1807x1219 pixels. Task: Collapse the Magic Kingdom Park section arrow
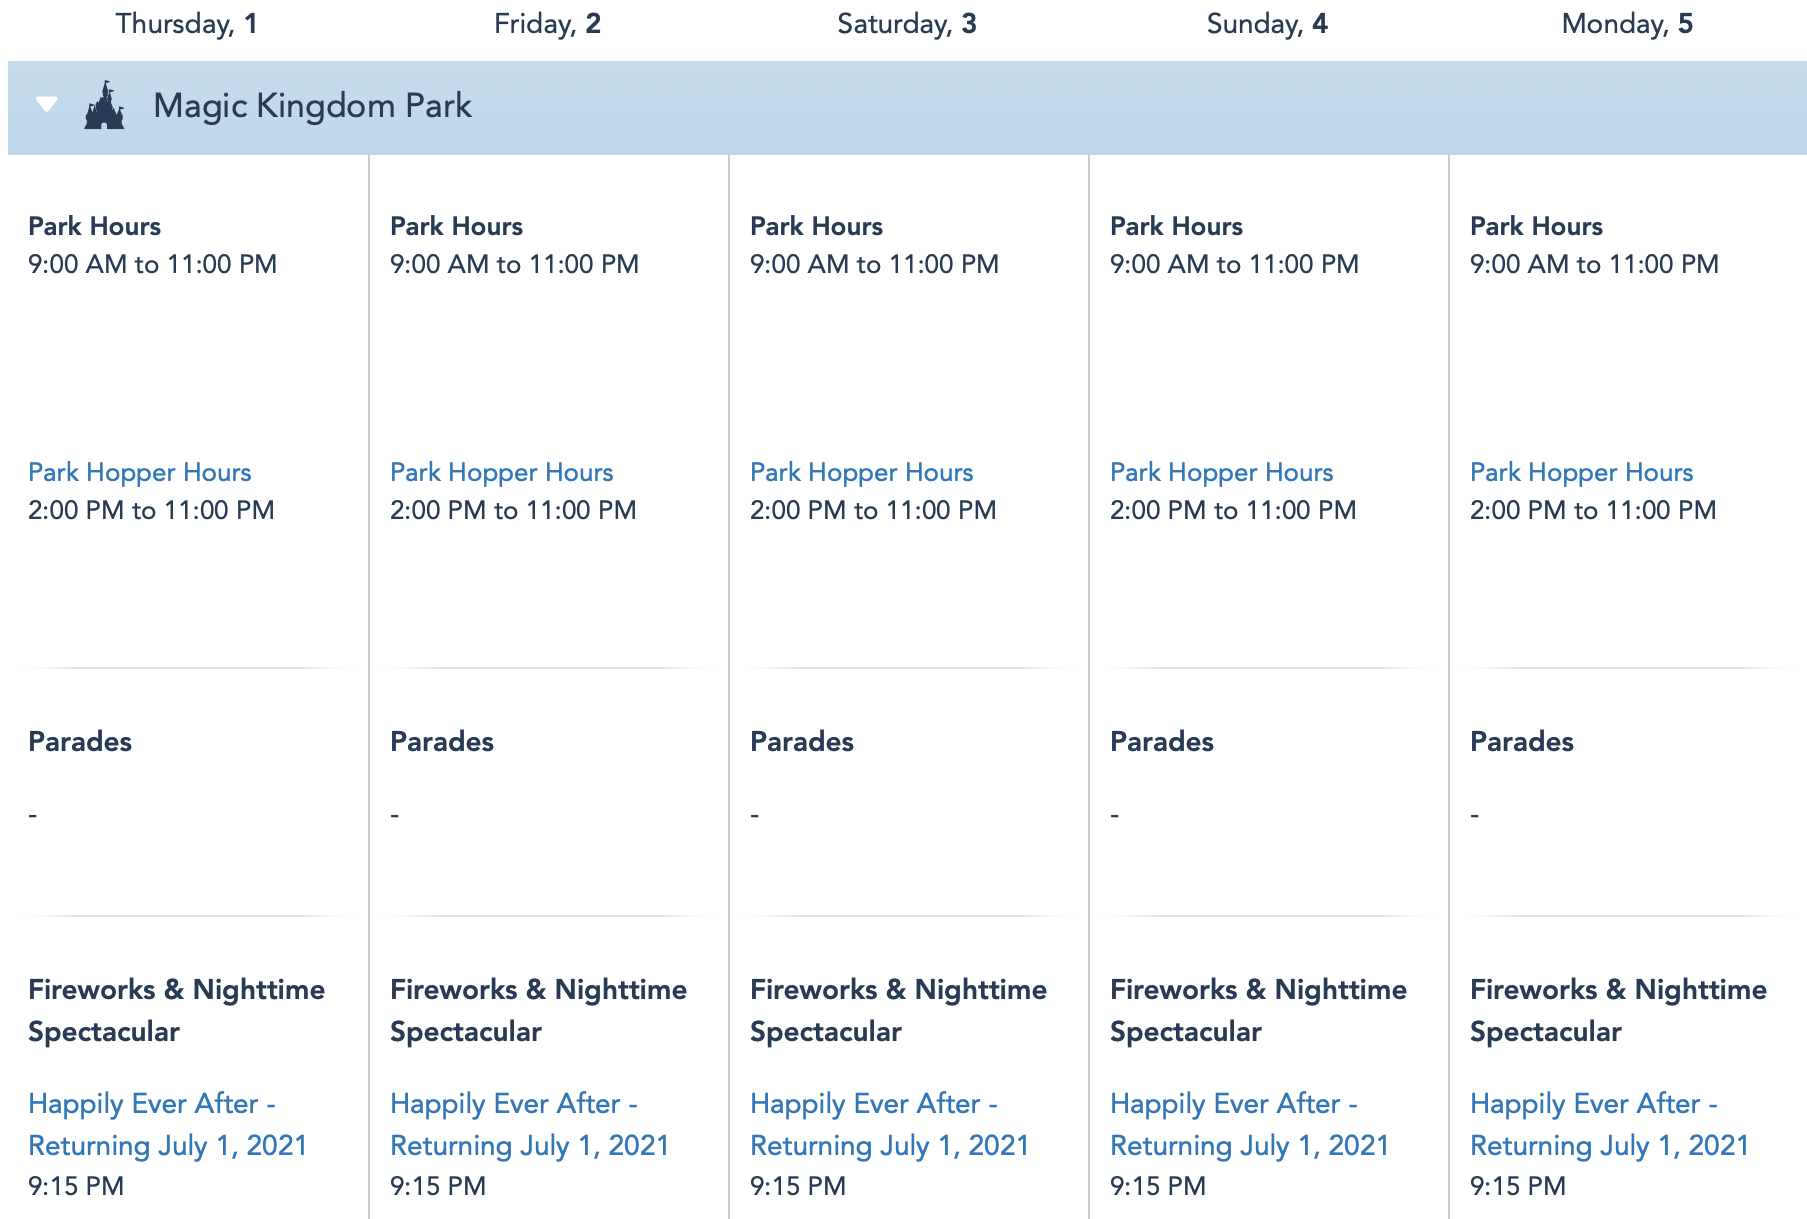coord(46,104)
